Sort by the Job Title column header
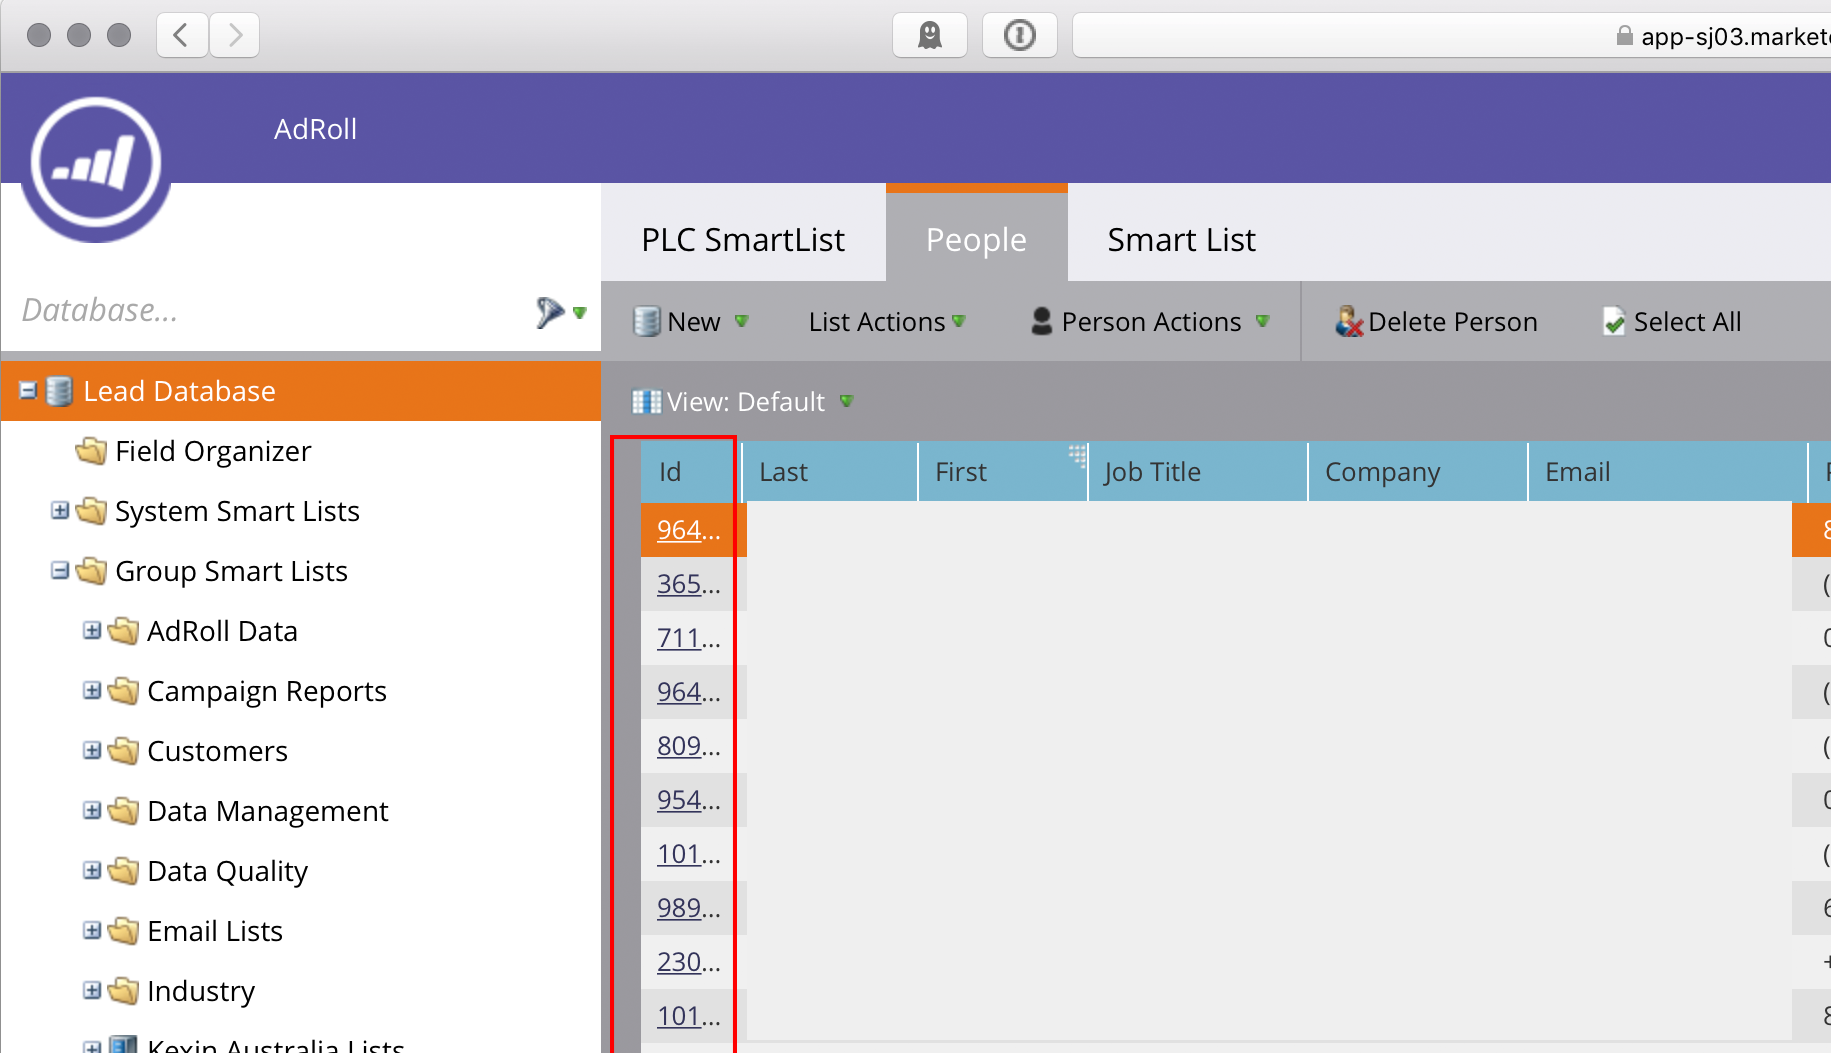 tap(1198, 472)
